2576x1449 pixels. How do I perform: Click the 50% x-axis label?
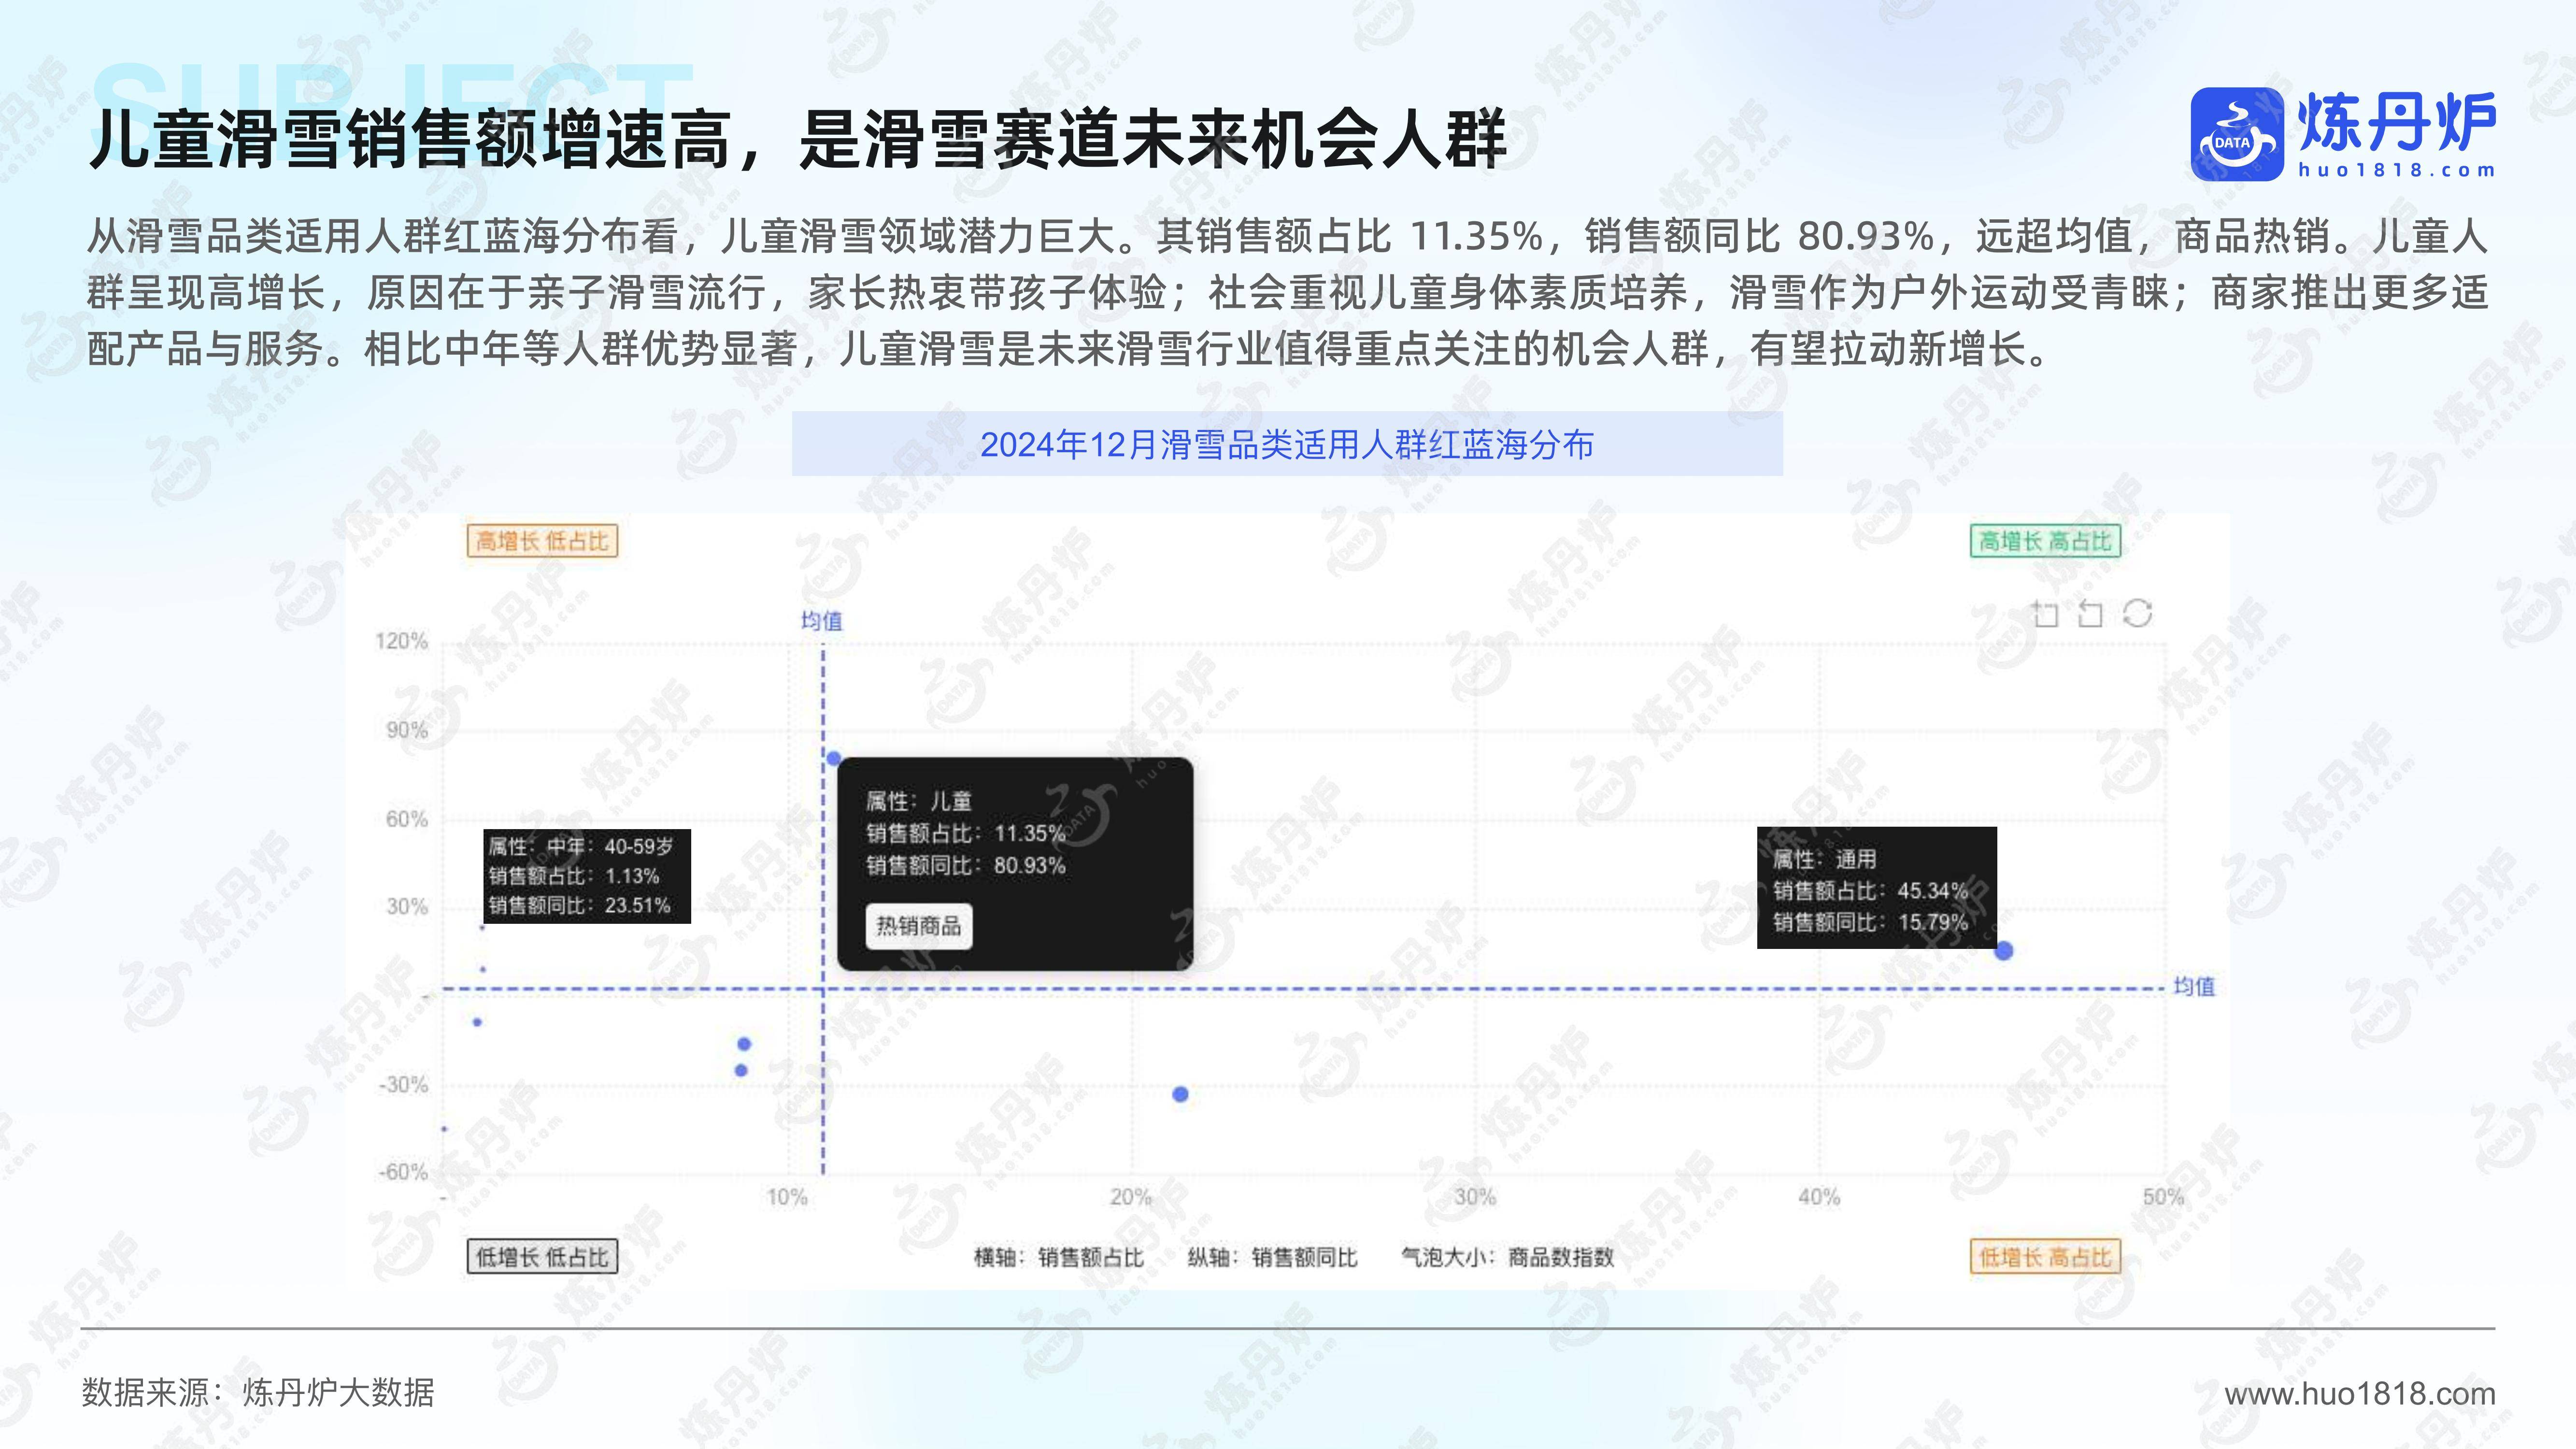click(x=2163, y=1197)
